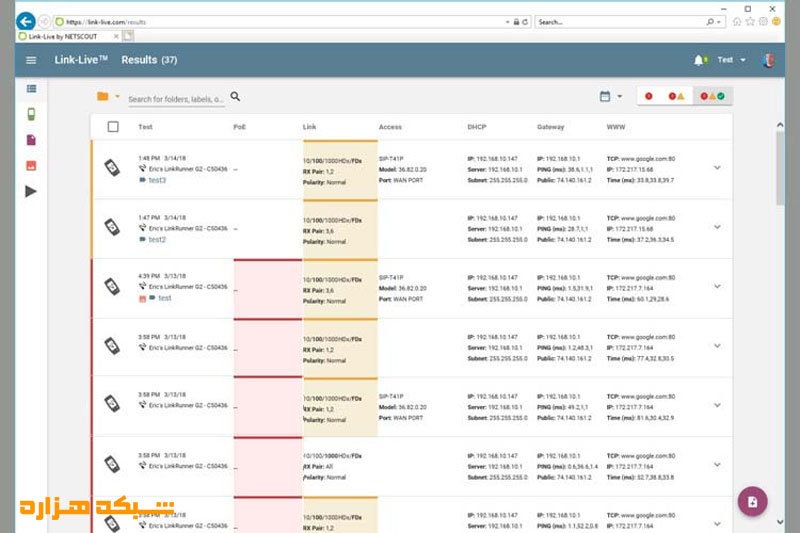Open the red image icon in sidebar
The width and height of the screenshot is (800, 533).
click(x=31, y=166)
